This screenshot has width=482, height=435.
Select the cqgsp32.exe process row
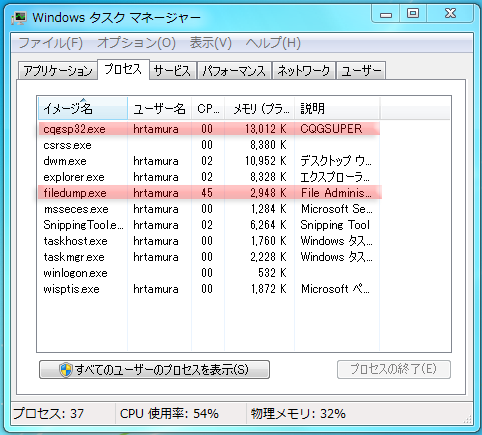coord(209,129)
